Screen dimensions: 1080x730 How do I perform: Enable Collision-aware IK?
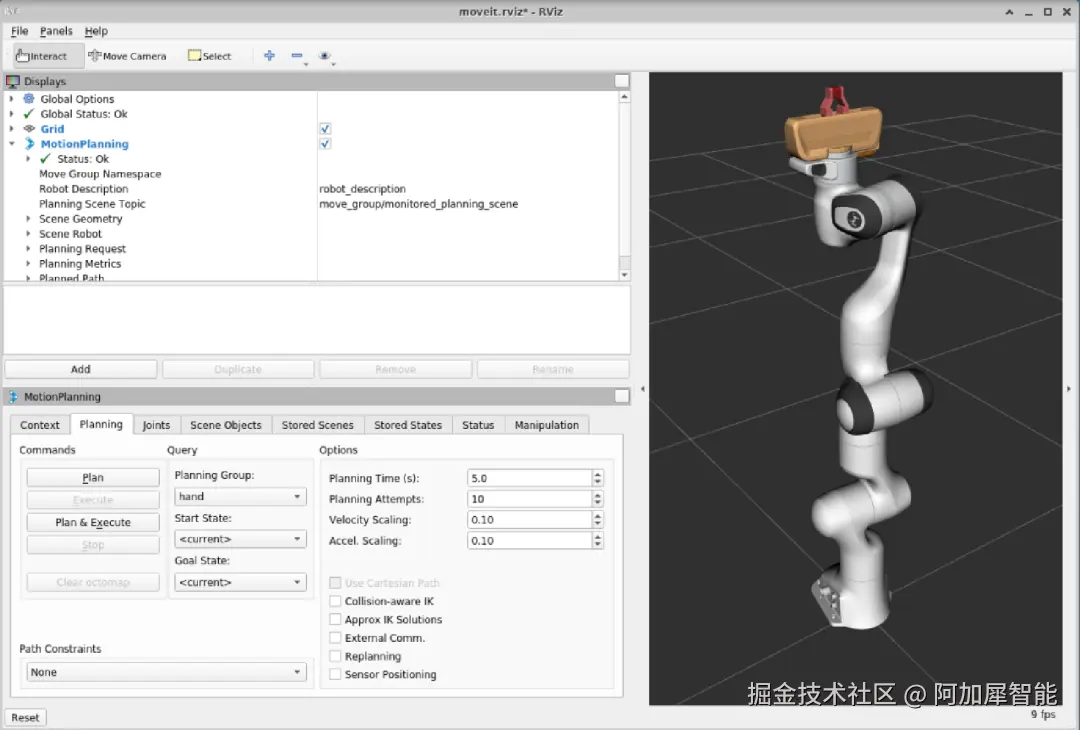coord(335,601)
